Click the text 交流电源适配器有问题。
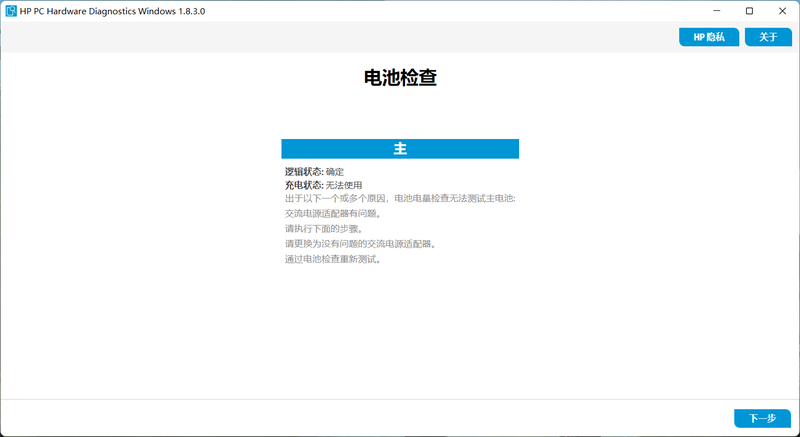800x437 pixels. pyautogui.click(x=333, y=214)
